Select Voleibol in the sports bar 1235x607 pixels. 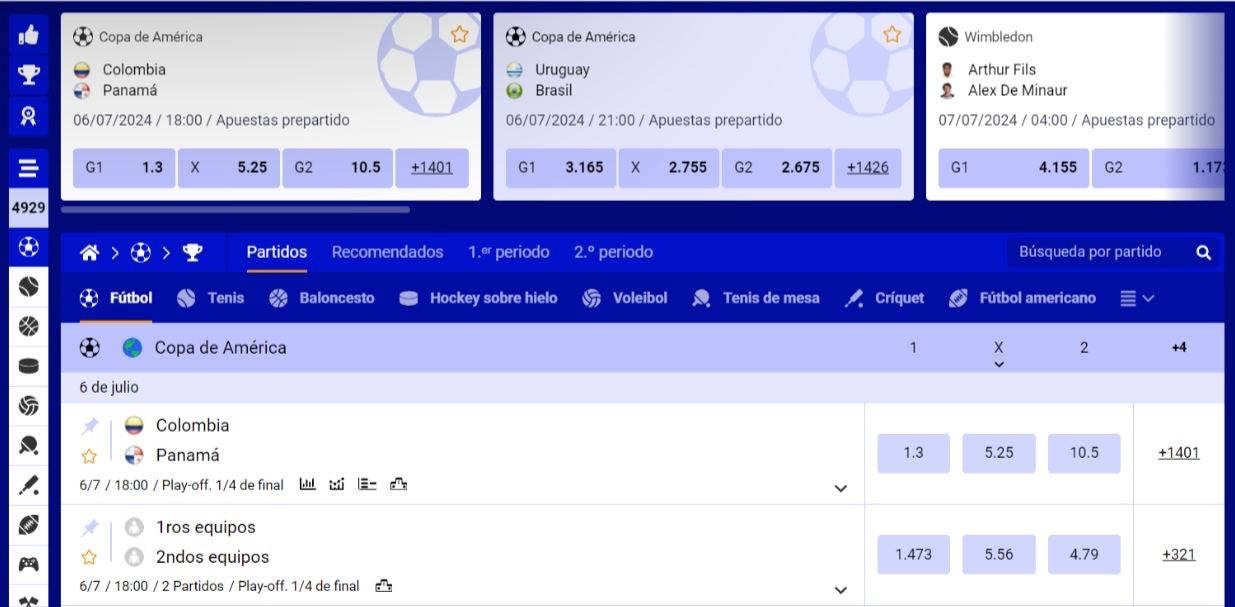[624, 298]
